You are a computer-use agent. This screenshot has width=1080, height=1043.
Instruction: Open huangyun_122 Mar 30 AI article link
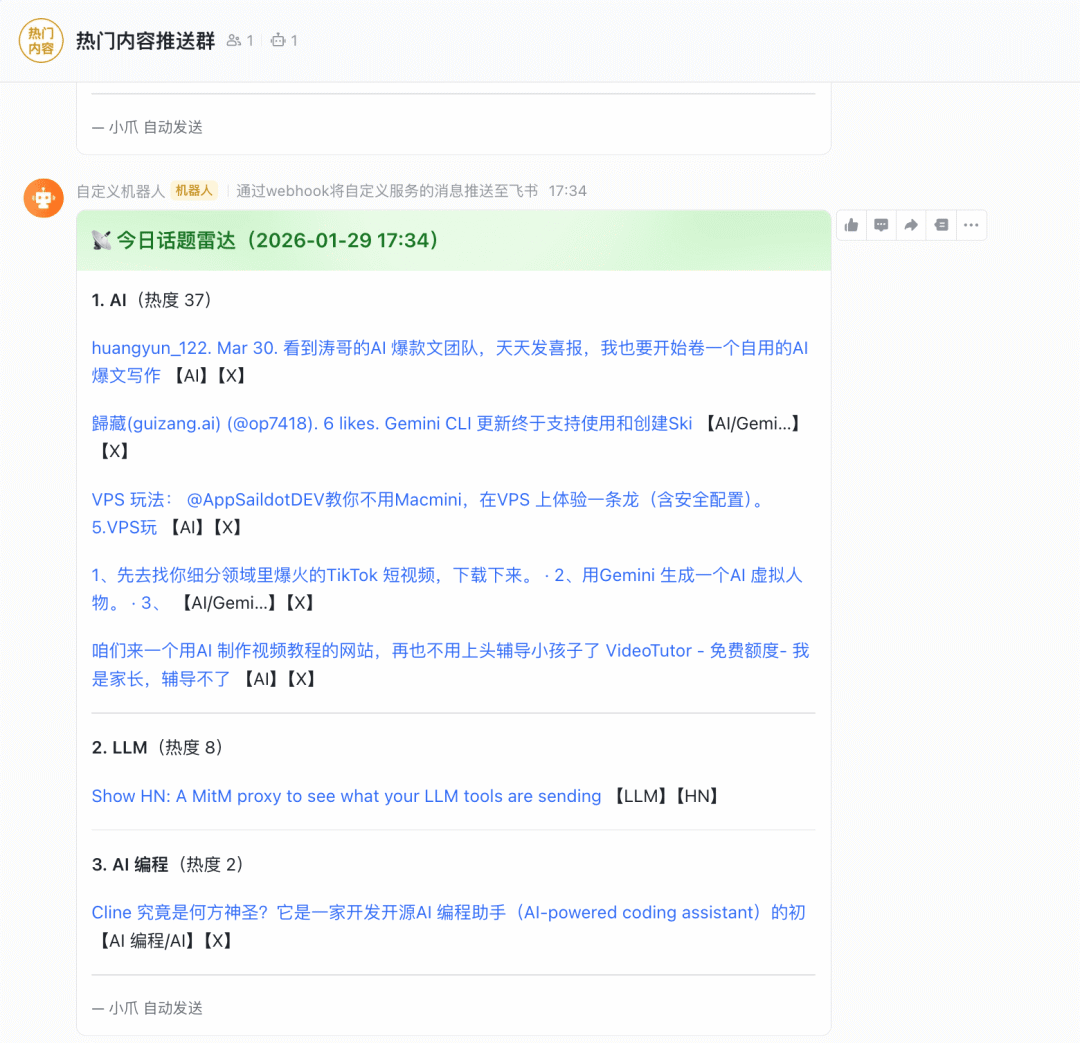pyautogui.click(x=449, y=362)
